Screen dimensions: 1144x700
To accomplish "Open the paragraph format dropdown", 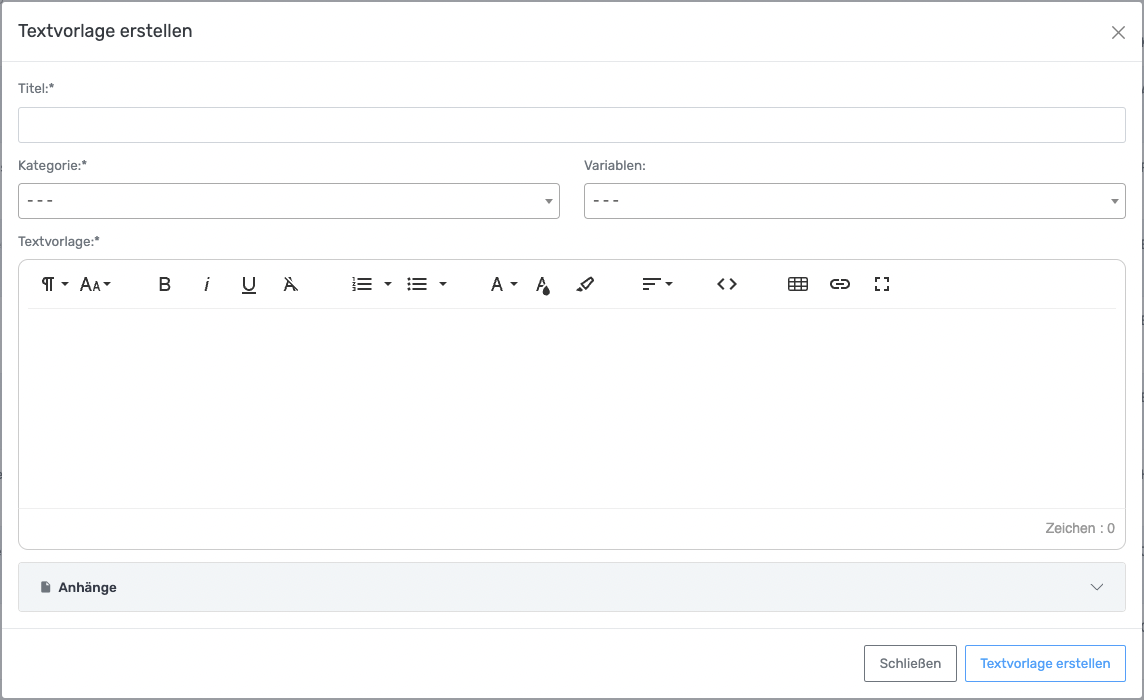I will click(54, 285).
